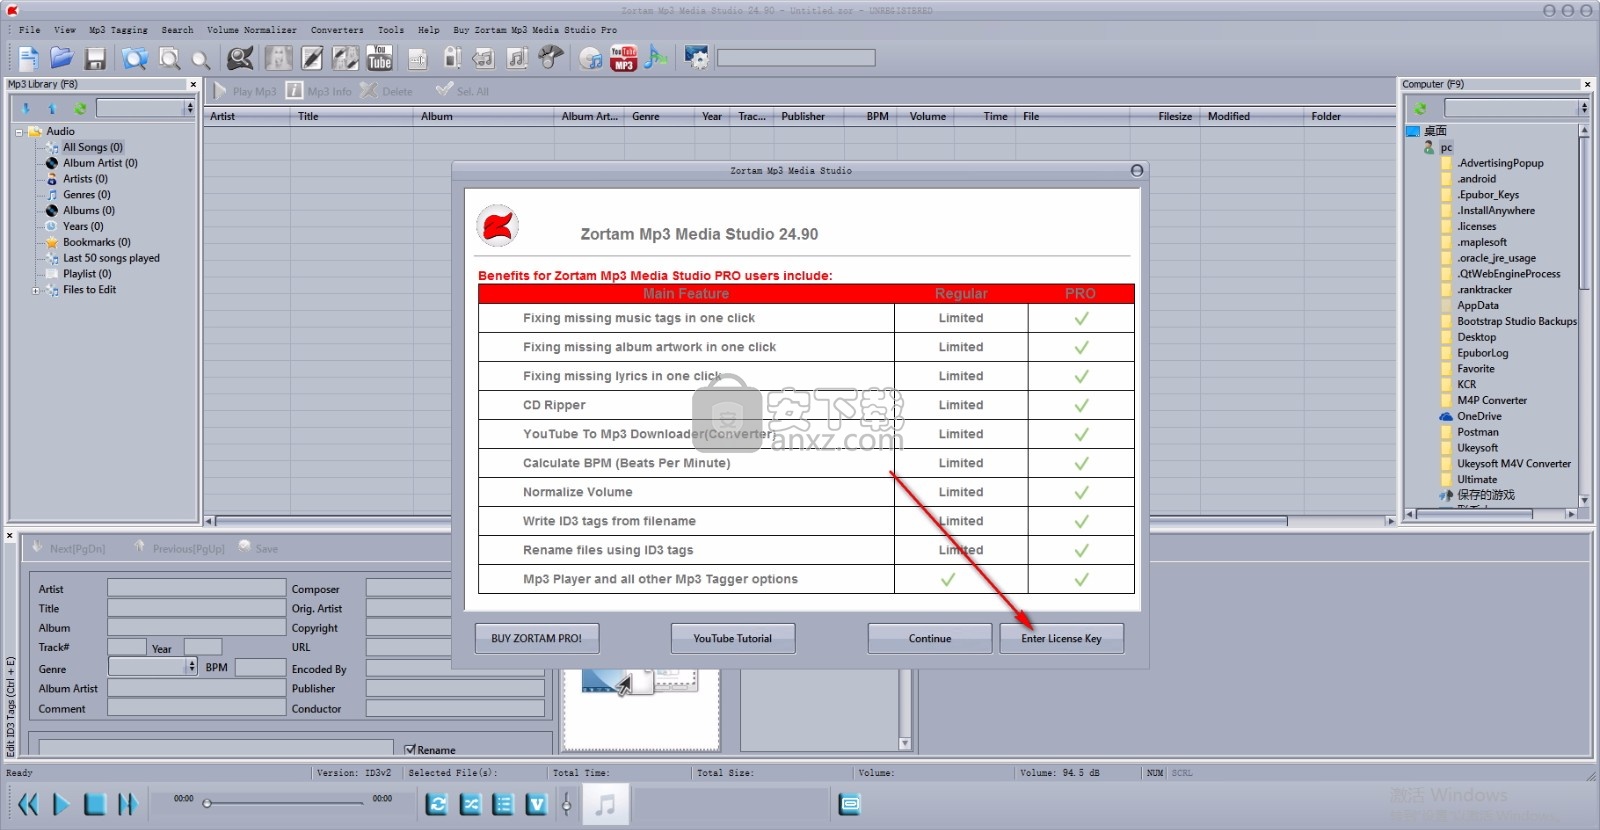Click the portrait photo toolbar icon

click(x=279, y=58)
